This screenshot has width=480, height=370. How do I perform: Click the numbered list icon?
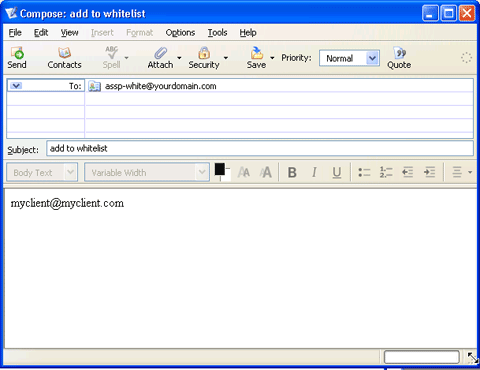[386, 172]
